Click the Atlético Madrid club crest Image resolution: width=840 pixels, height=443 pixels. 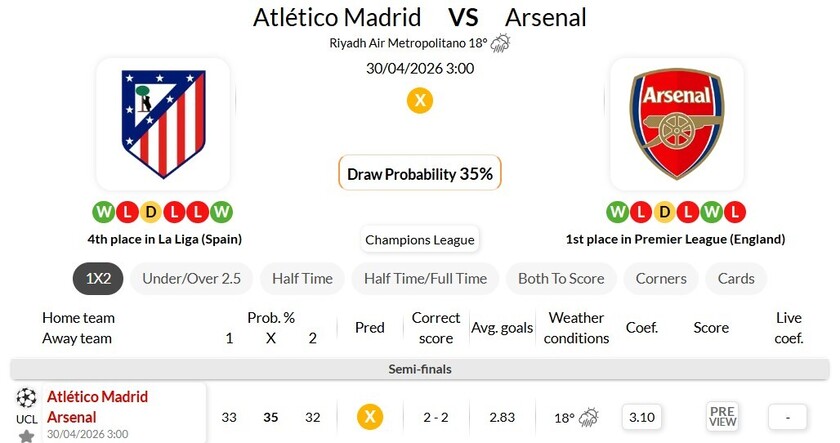(163, 124)
